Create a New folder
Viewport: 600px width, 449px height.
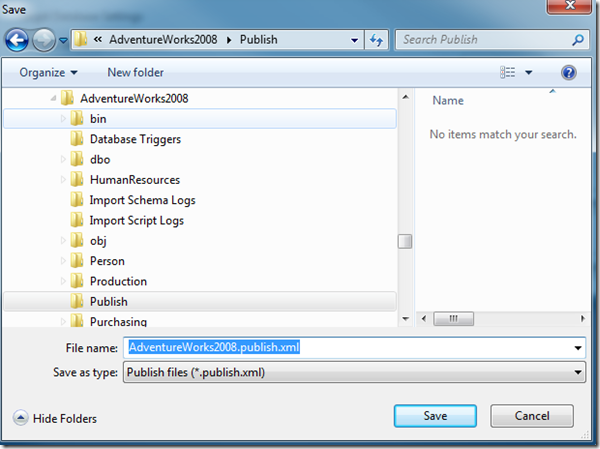point(135,72)
